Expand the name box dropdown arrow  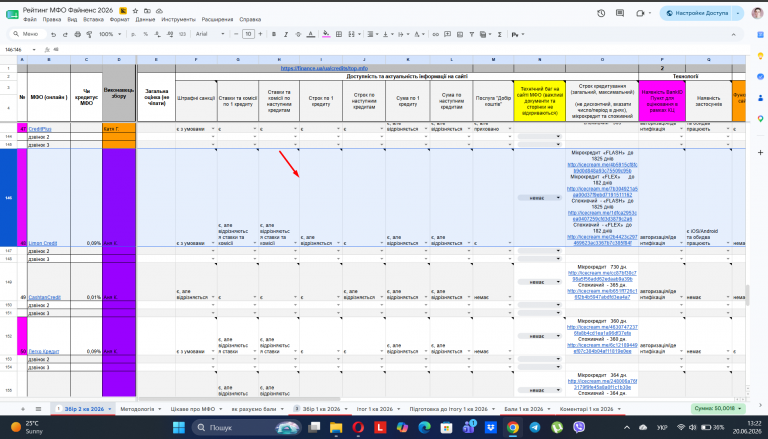point(34,49)
